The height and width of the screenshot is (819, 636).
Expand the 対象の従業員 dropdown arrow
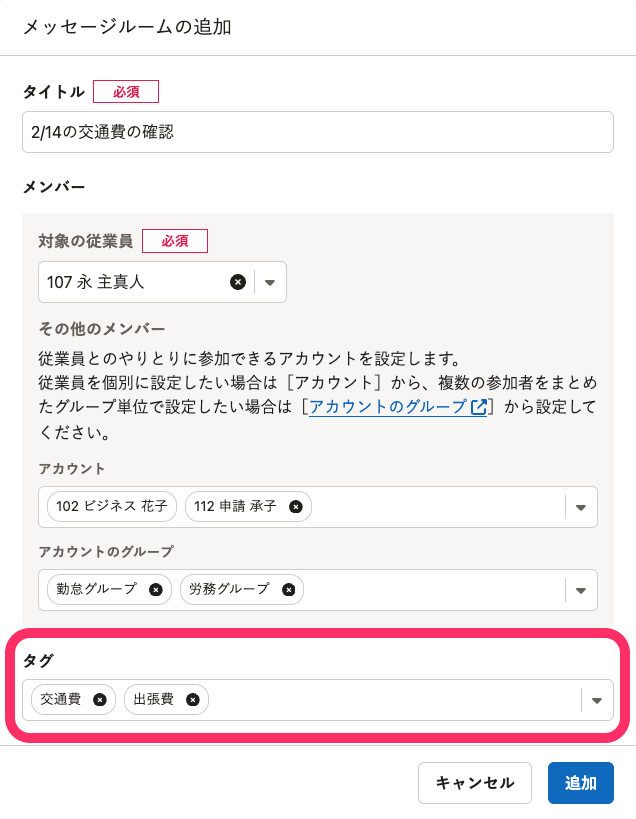270,282
